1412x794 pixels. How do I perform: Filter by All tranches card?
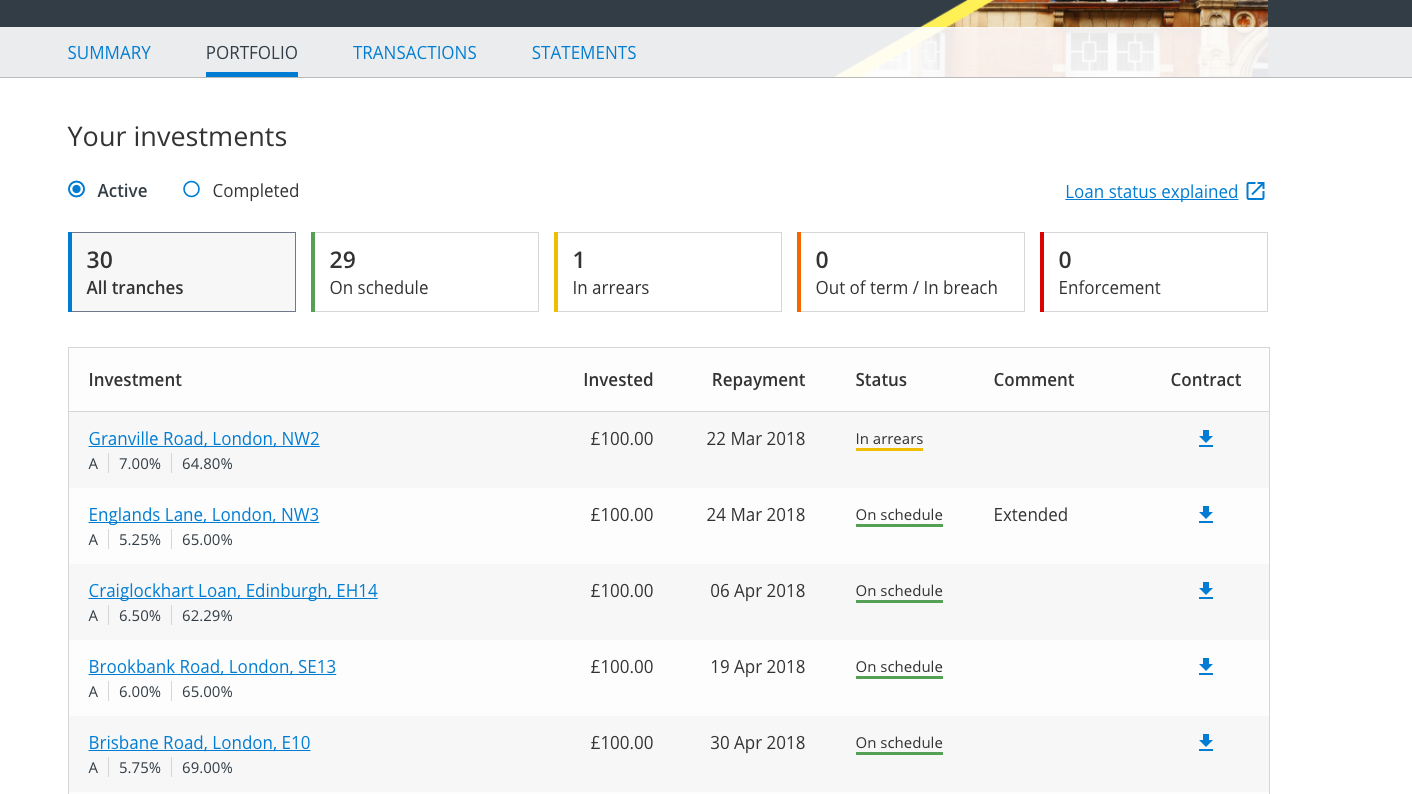[x=182, y=272]
